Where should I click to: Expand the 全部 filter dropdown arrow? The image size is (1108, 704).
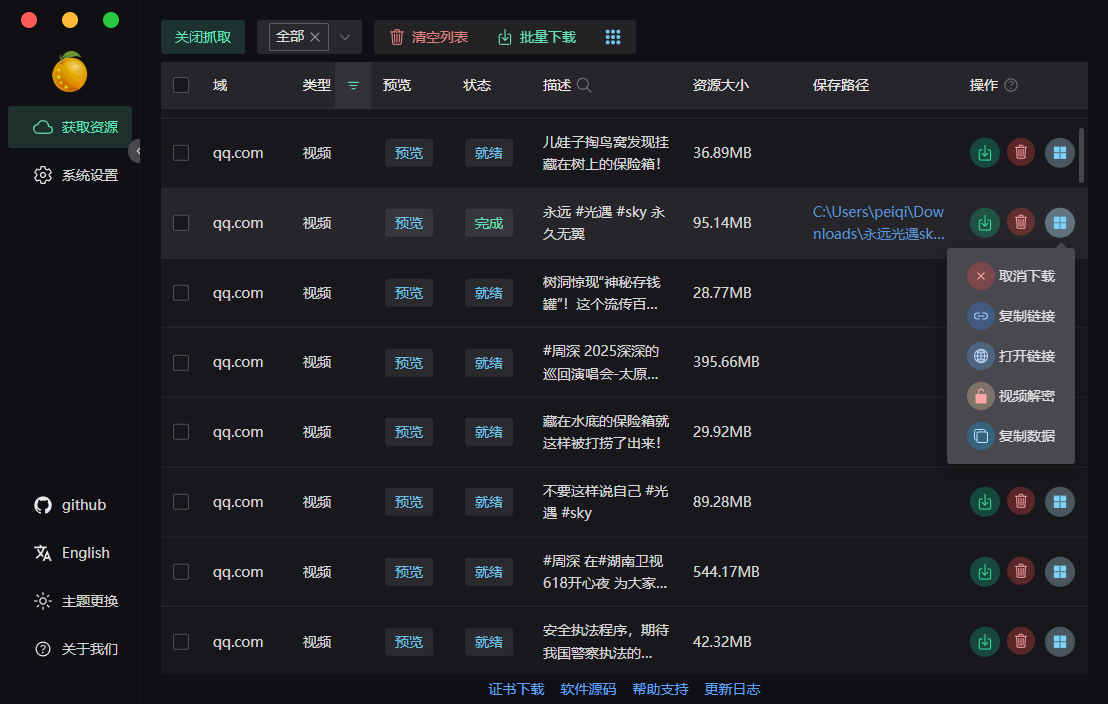pyautogui.click(x=345, y=37)
